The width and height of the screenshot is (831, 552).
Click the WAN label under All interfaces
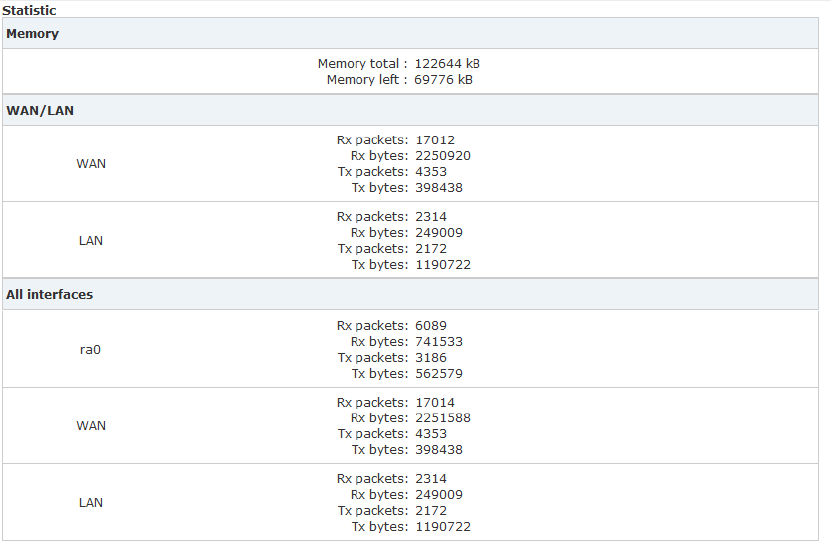(91, 426)
